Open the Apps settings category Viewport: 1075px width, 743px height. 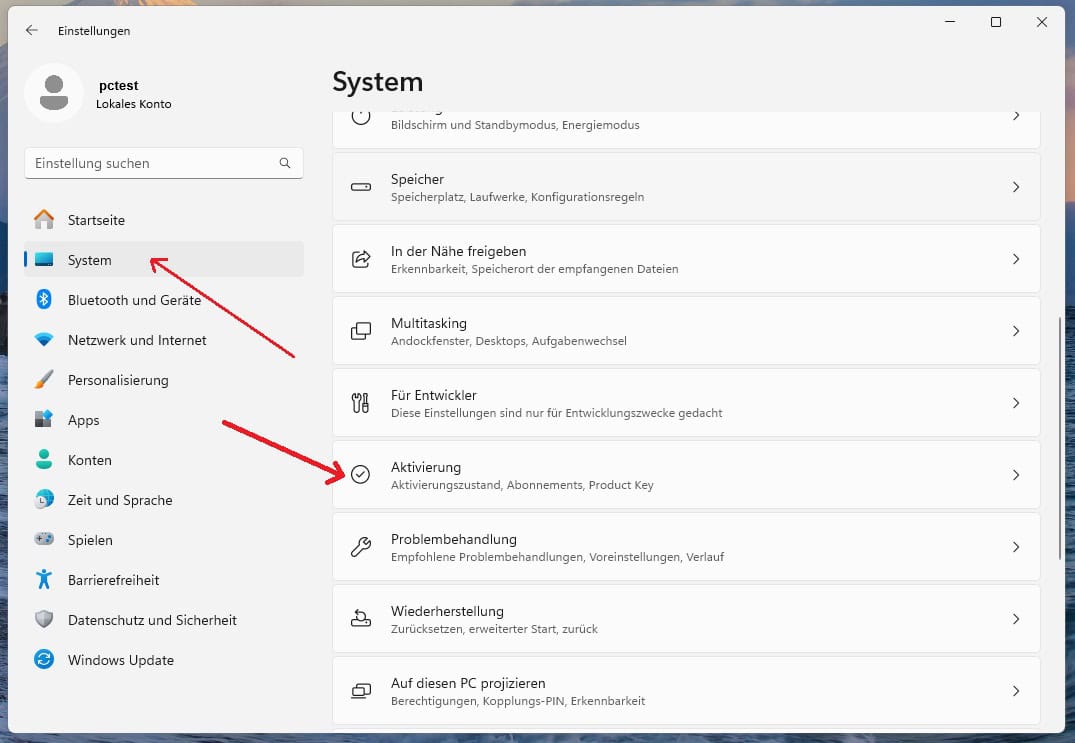[84, 420]
